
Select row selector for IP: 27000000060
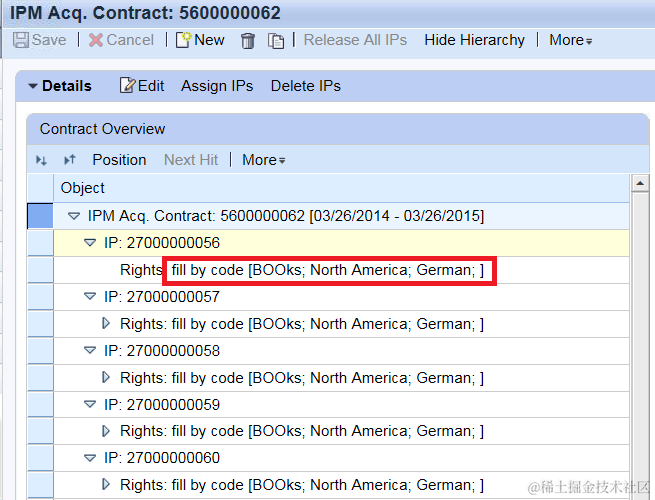(x=41, y=458)
